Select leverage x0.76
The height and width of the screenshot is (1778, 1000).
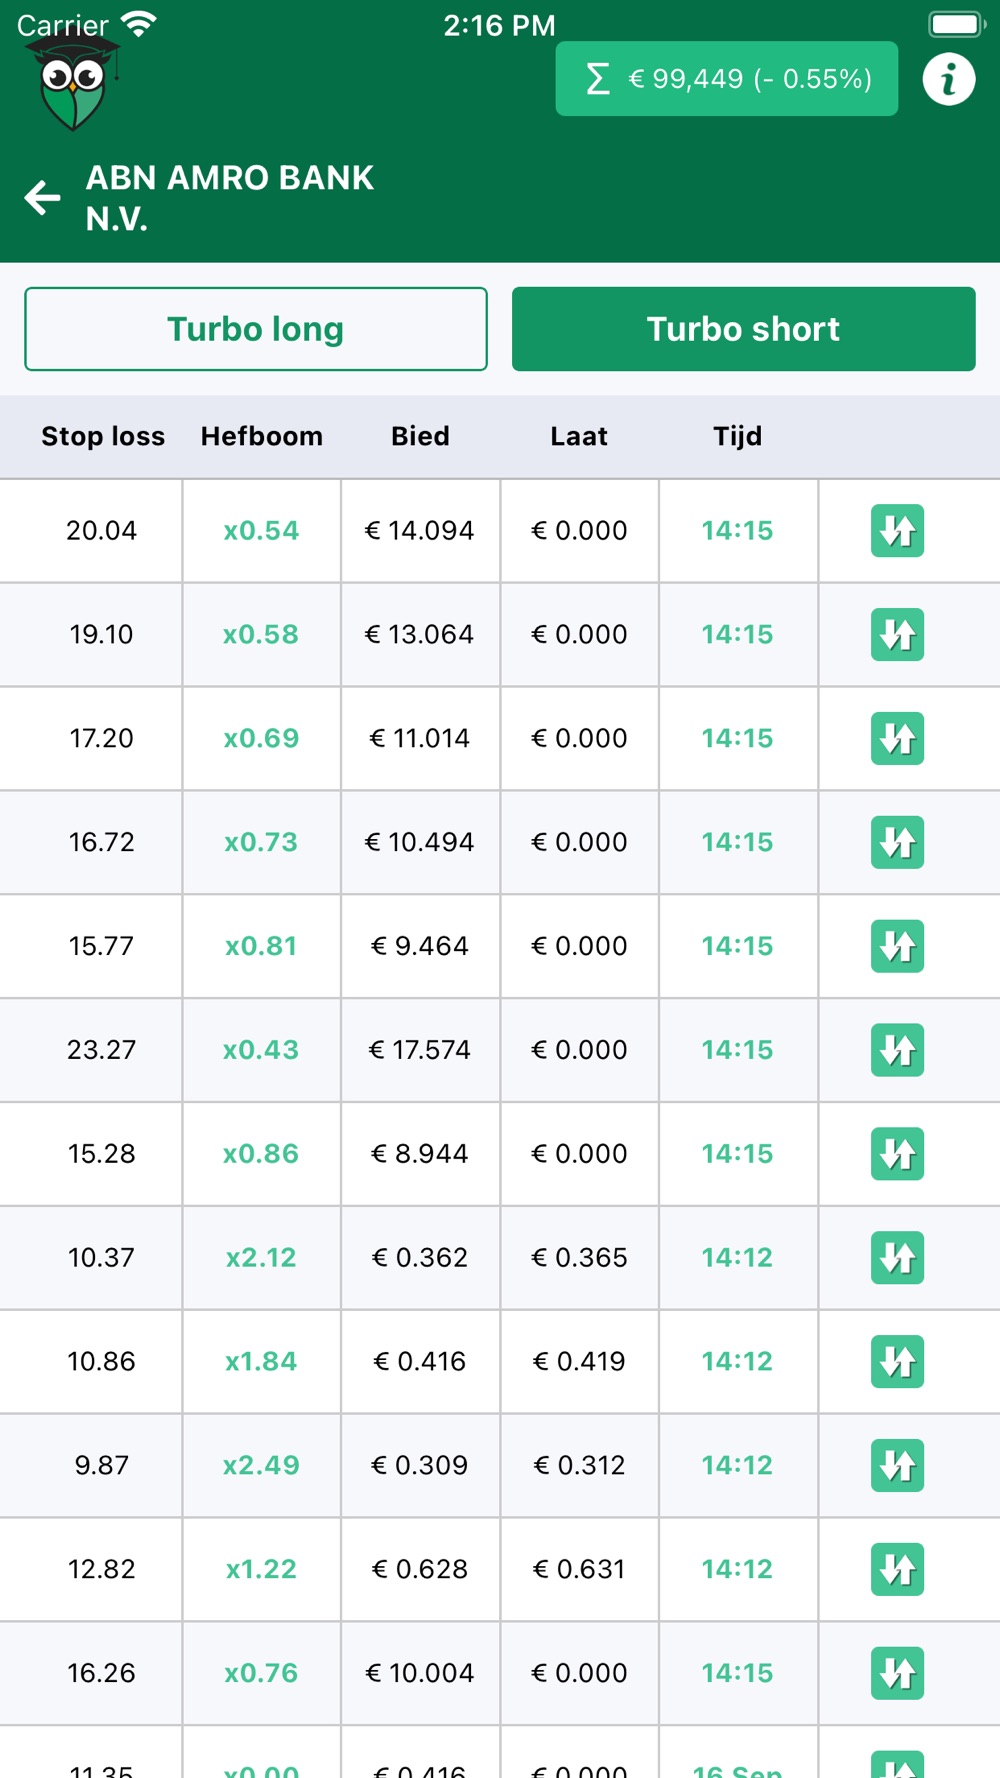tap(261, 1675)
